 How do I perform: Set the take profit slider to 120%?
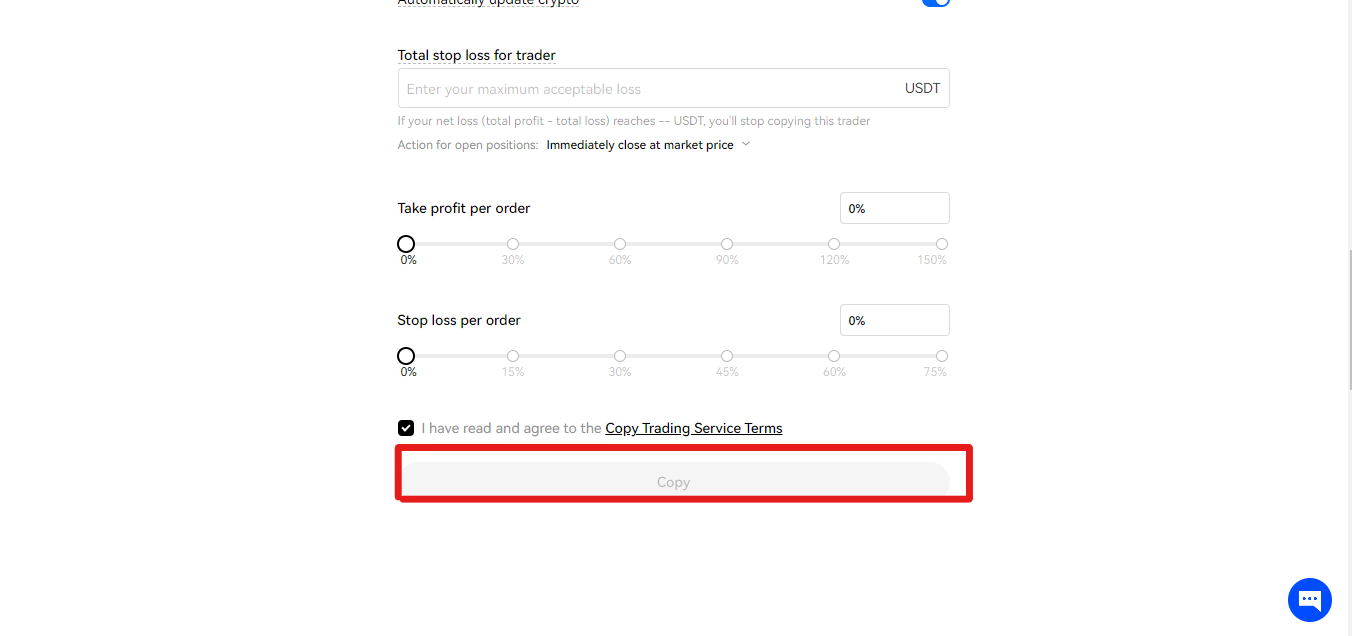tap(834, 244)
